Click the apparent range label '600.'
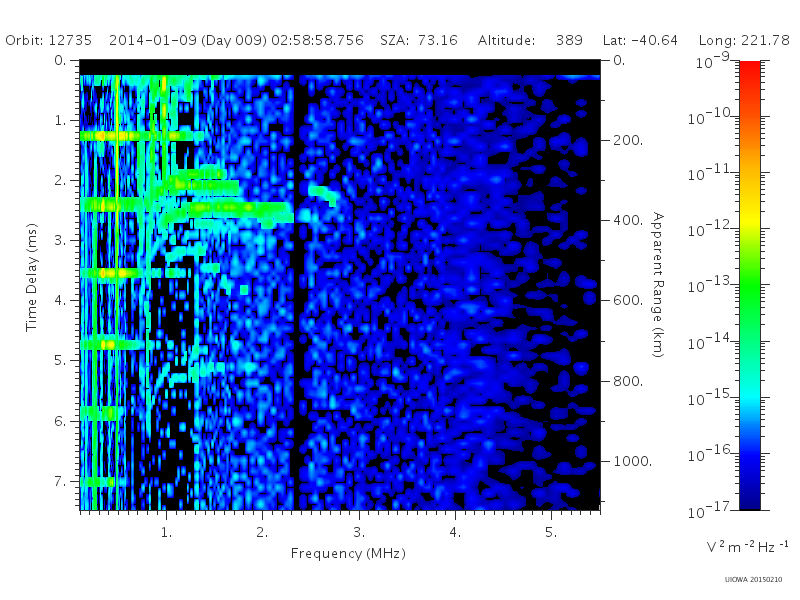This screenshot has width=800, height=600. [x=628, y=301]
